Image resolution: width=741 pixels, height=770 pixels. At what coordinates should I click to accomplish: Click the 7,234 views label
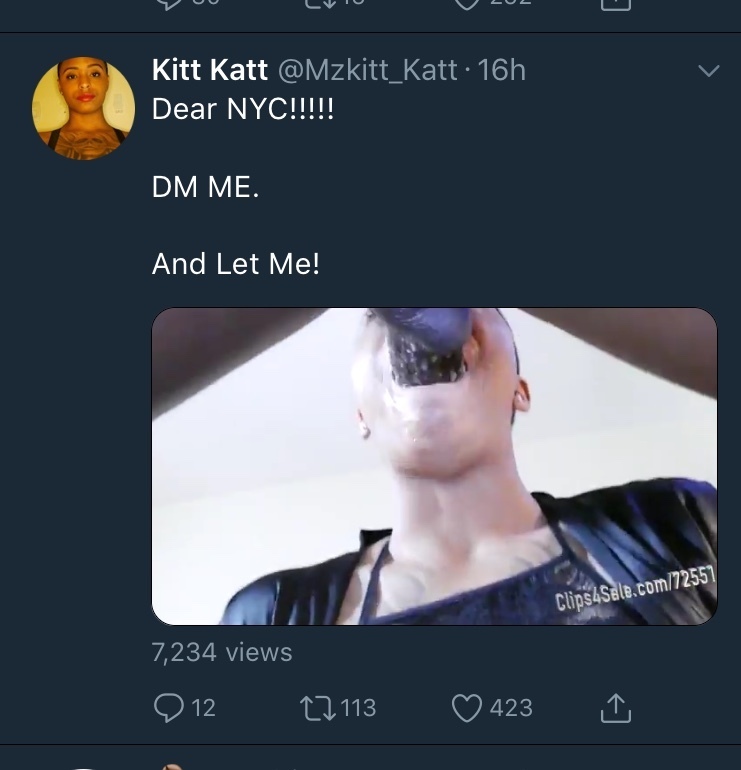(222, 652)
